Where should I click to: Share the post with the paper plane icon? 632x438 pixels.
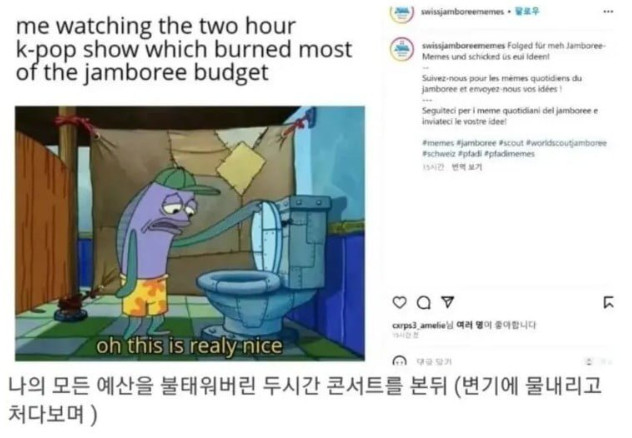pyautogui.click(x=447, y=302)
